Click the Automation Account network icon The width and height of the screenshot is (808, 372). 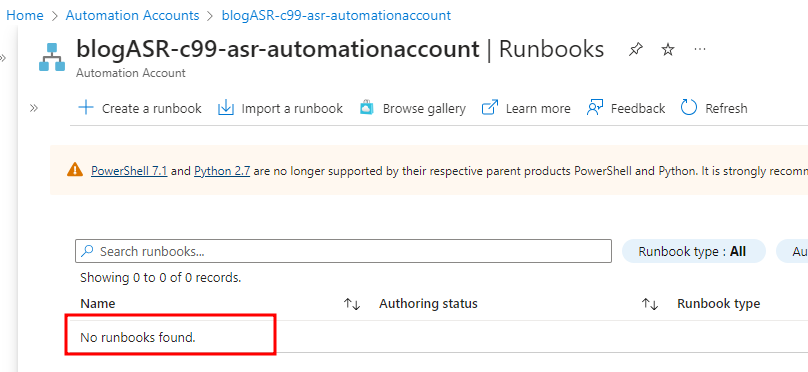(x=52, y=57)
